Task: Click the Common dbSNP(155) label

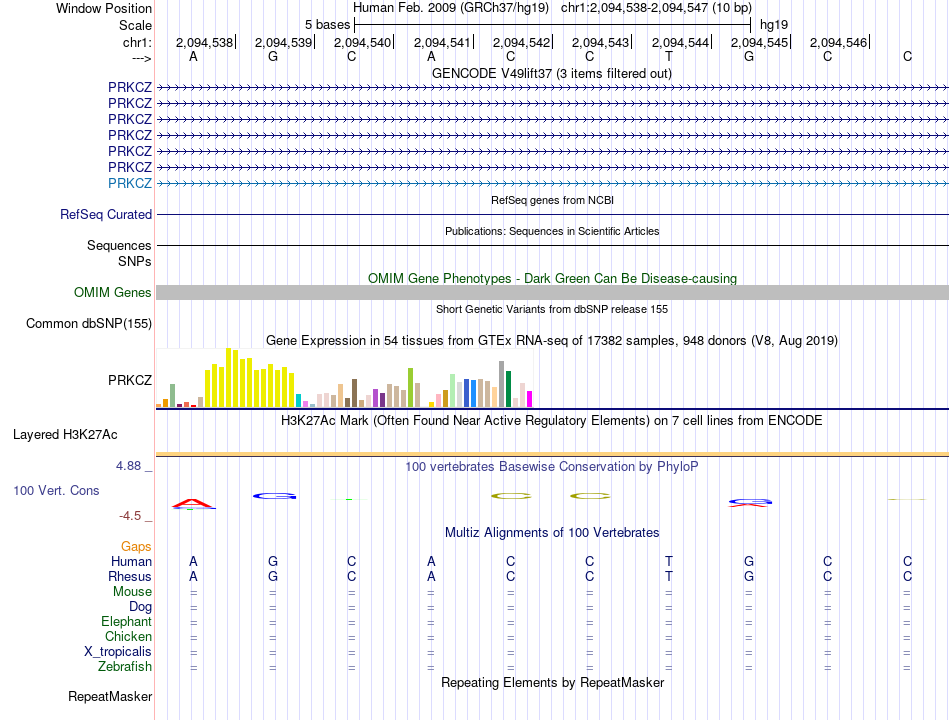Action: pos(88,324)
